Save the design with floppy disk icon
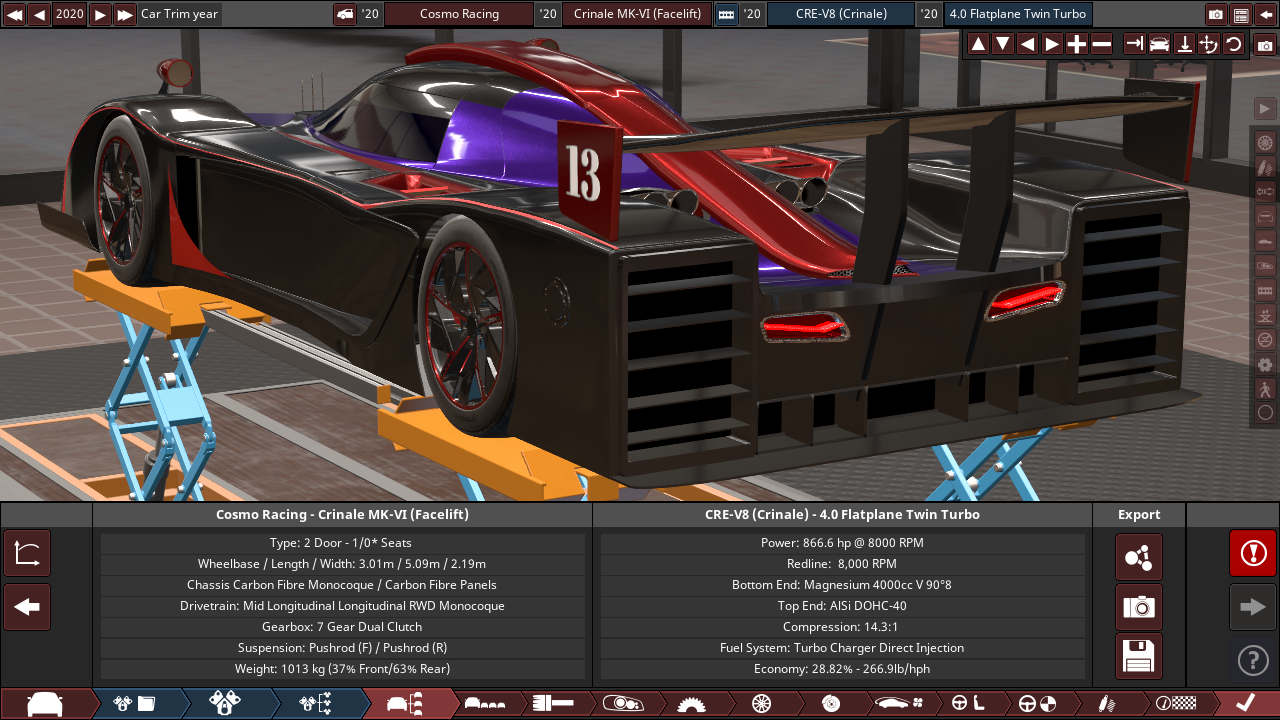1280x720 pixels. pos(1139,656)
